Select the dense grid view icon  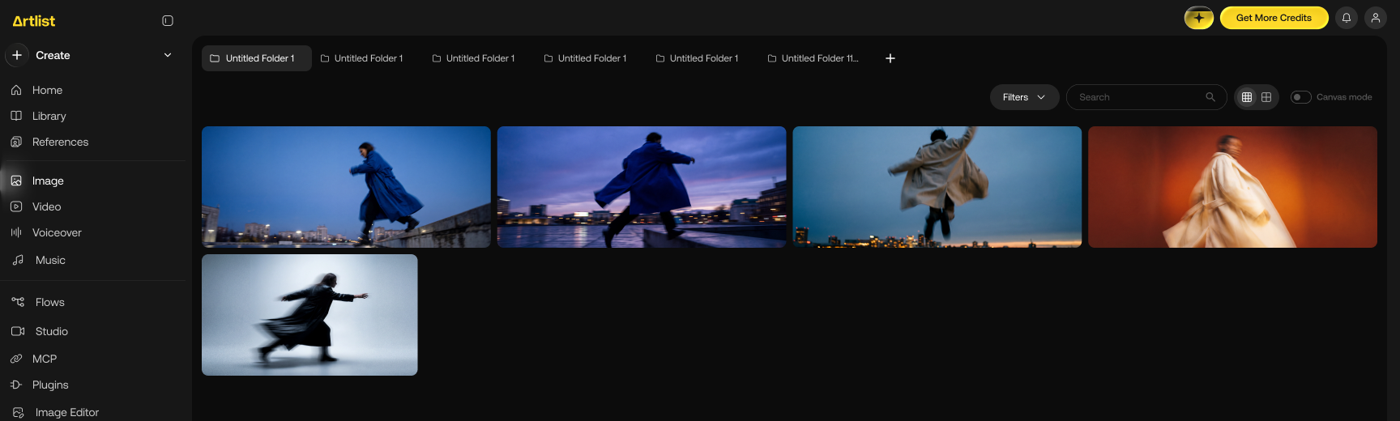point(1246,97)
